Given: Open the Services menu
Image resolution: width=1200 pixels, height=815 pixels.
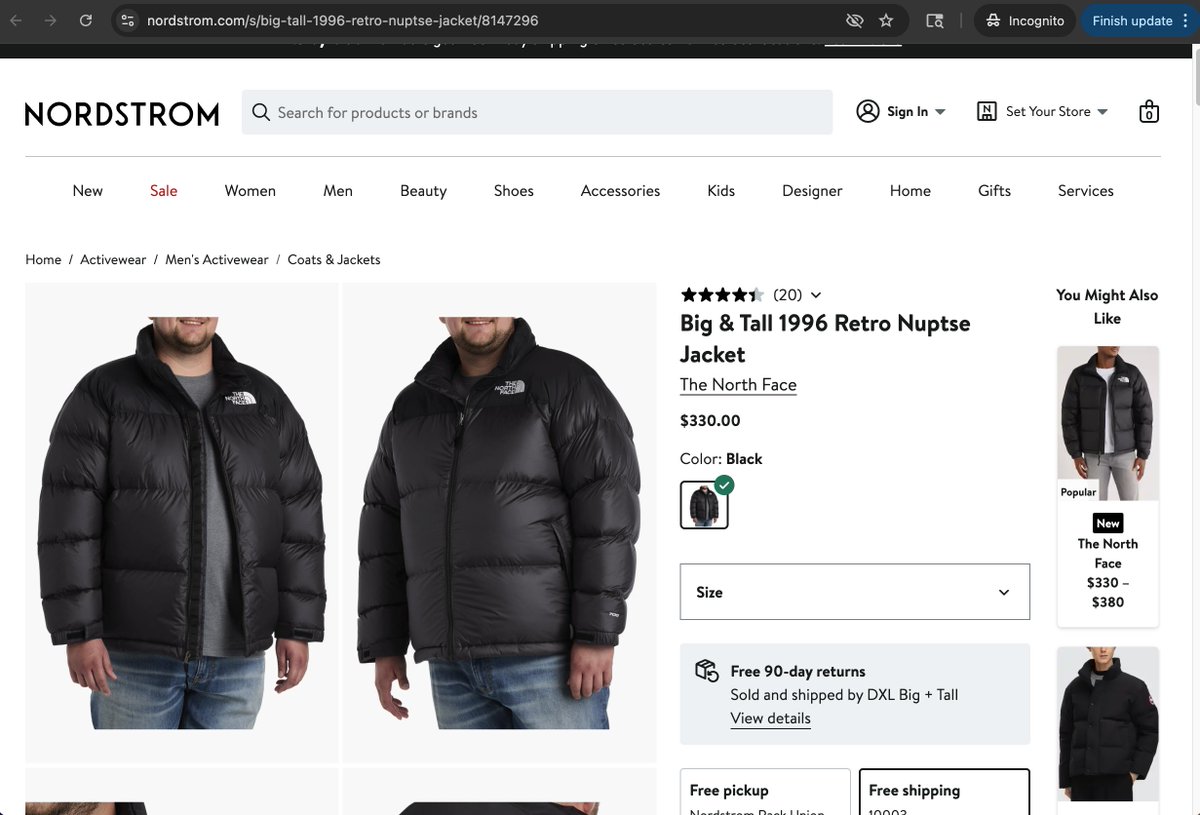Looking at the screenshot, I should click(x=1086, y=190).
